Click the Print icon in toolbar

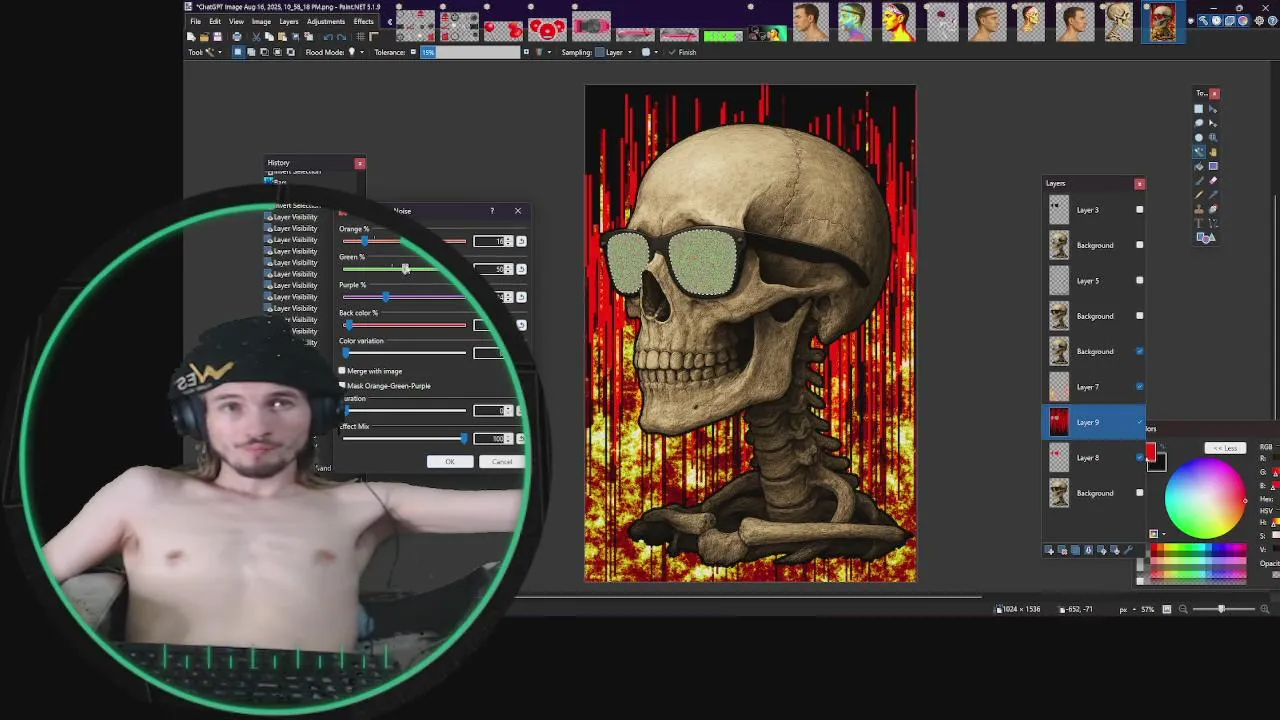pyautogui.click(x=237, y=36)
